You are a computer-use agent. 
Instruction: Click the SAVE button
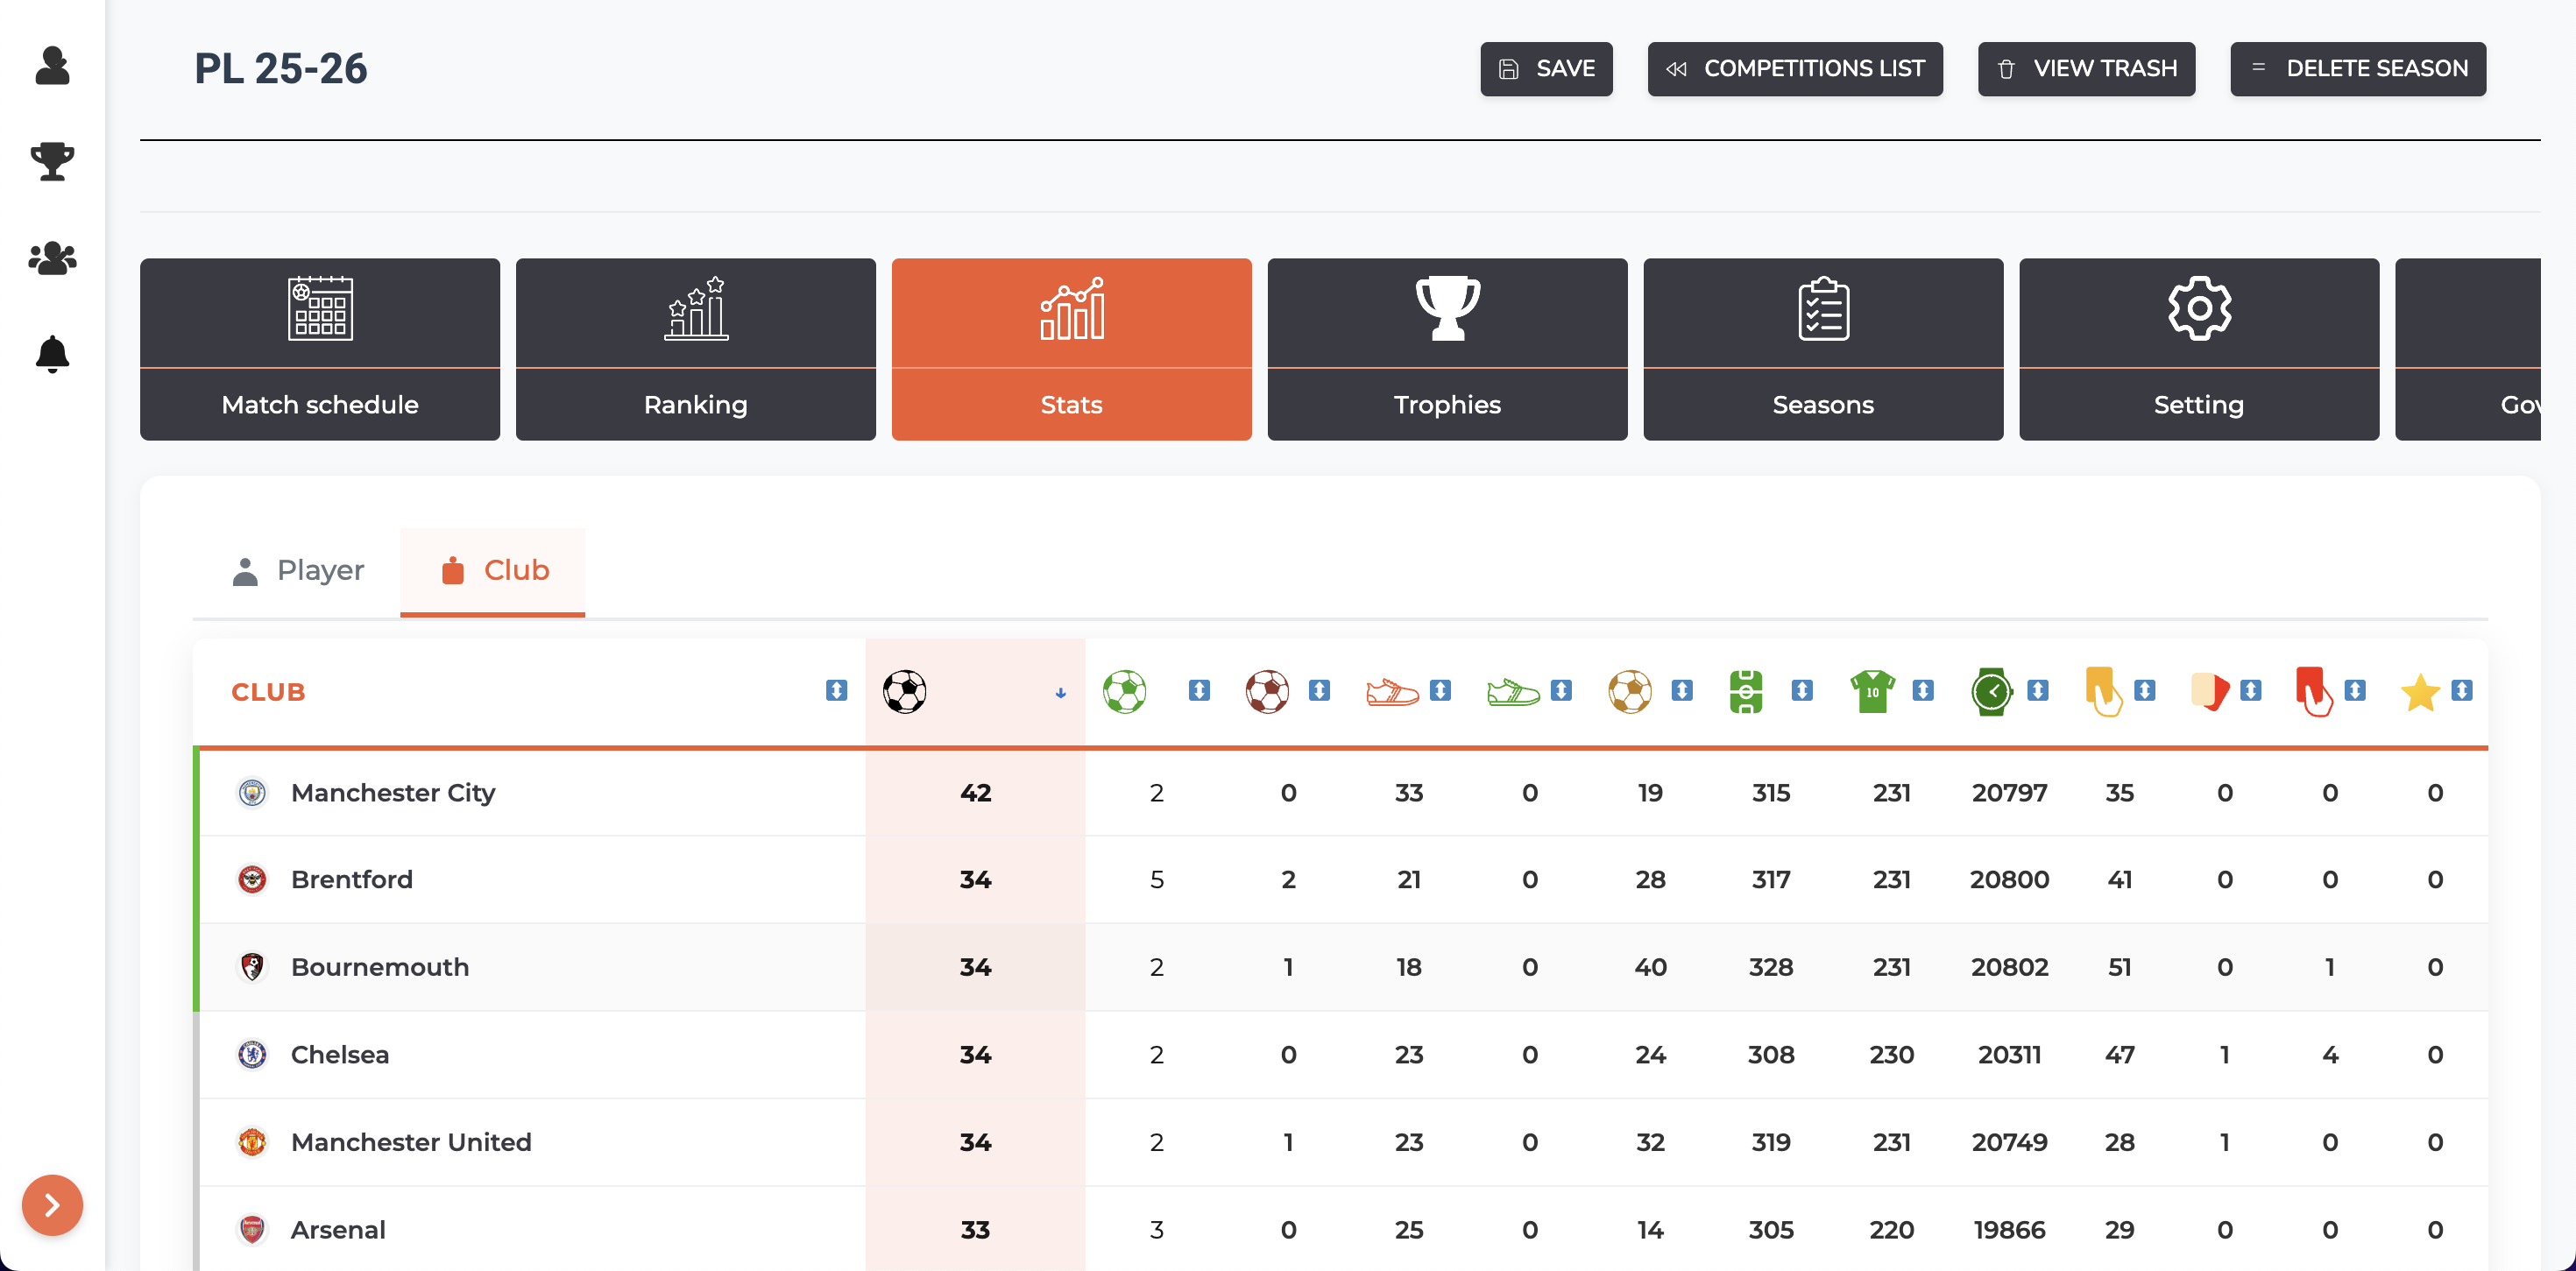point(1546,69)
